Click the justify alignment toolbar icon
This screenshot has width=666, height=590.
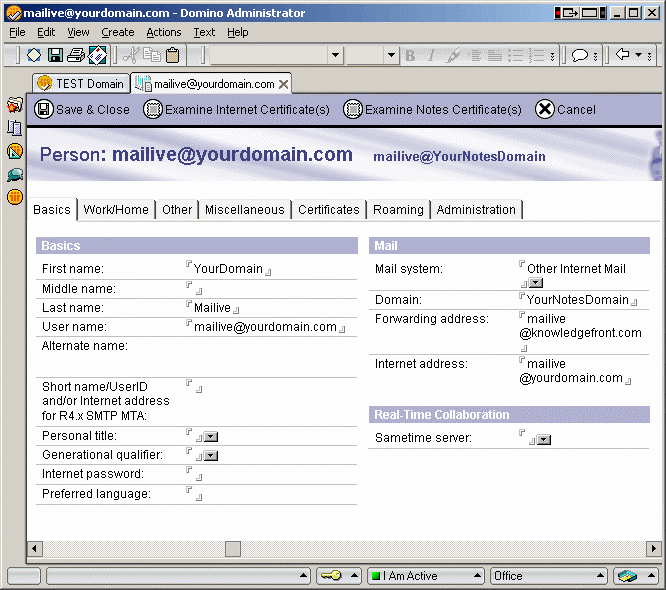tap(495, 56)
